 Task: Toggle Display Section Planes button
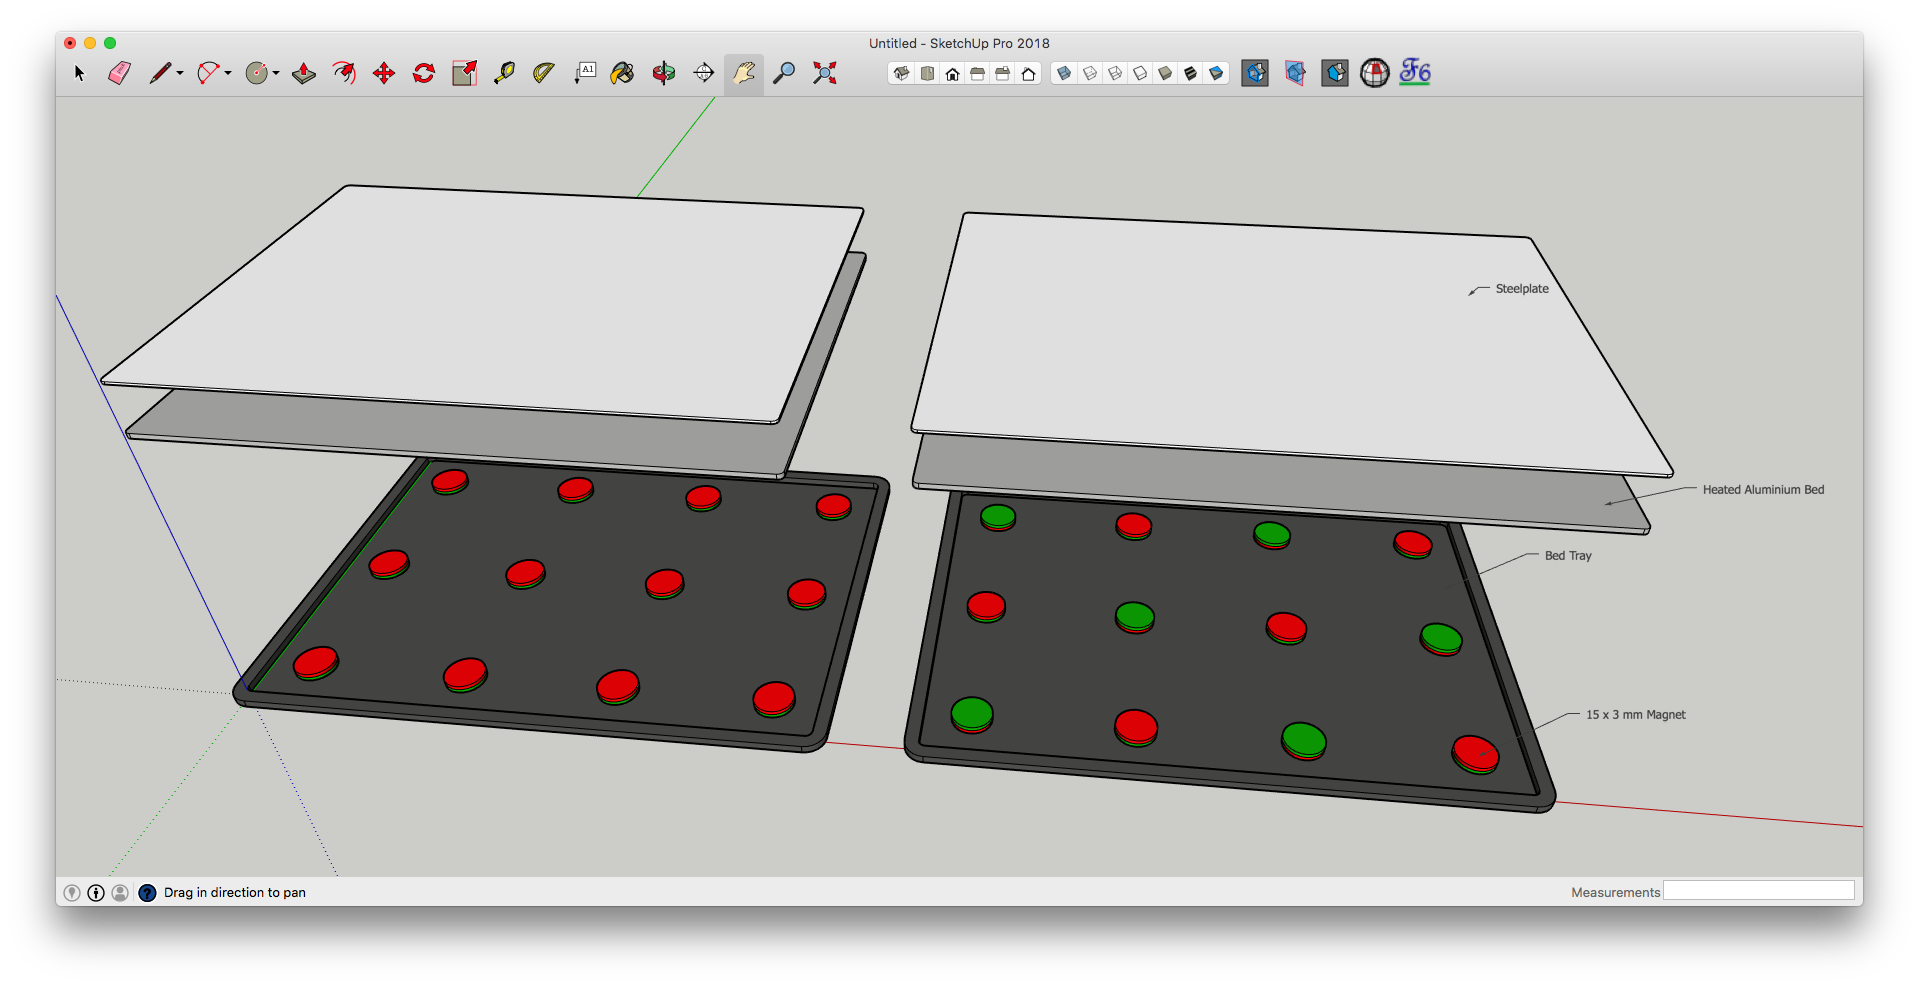point(1295,73)
